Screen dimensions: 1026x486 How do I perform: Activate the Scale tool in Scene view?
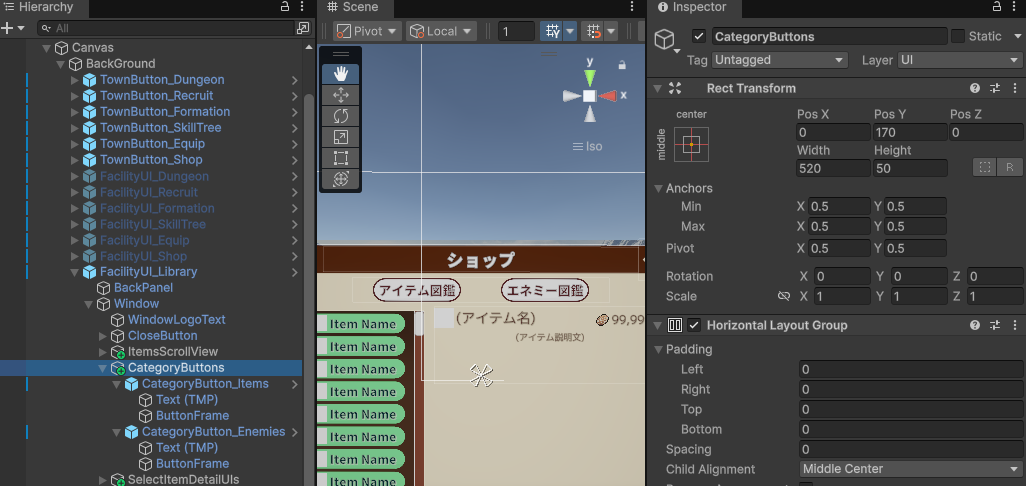[x=340, y=137]
